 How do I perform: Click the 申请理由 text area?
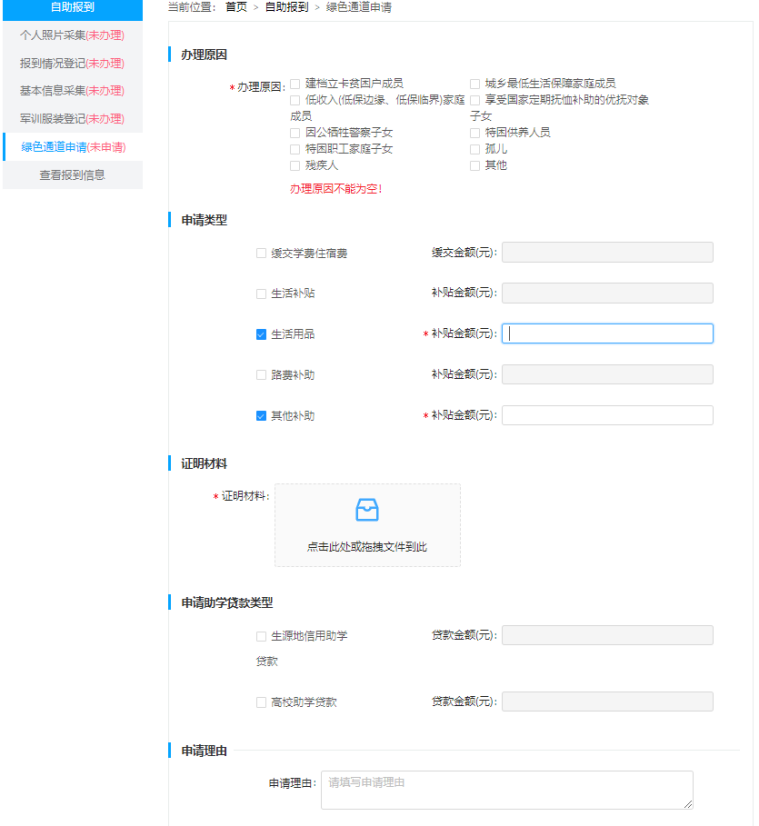506,789
